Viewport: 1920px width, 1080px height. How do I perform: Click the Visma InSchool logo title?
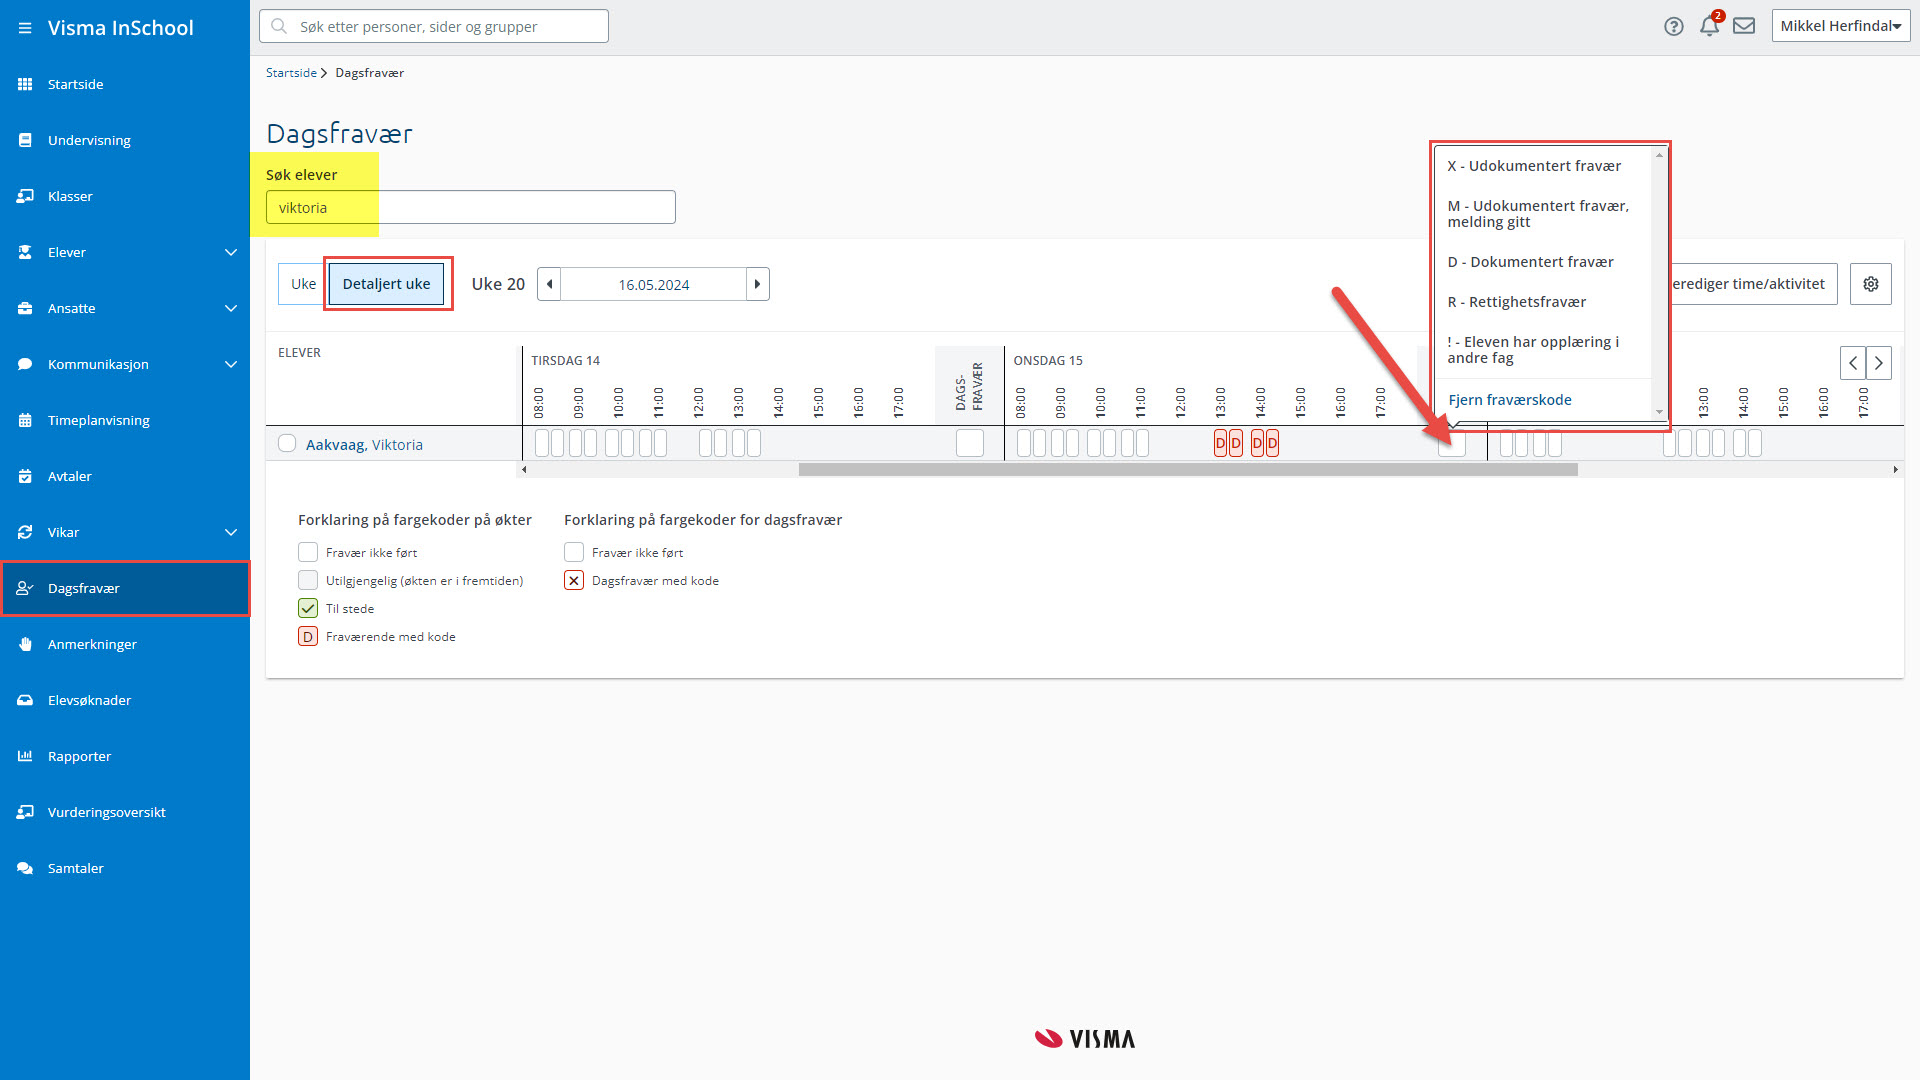tap(120, 28)
